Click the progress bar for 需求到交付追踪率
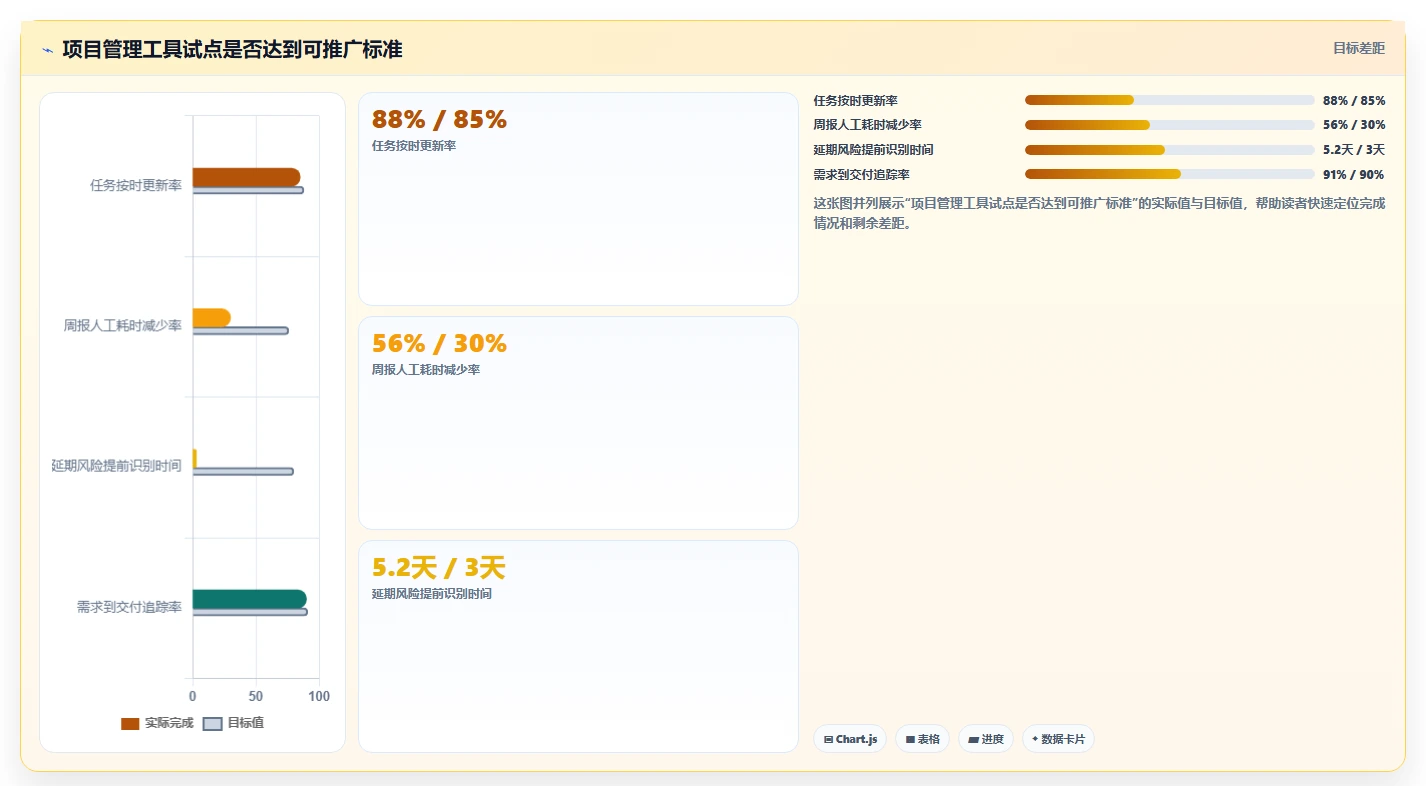The height and width of the screenshot is (786, 1426). pos(1169,174)
